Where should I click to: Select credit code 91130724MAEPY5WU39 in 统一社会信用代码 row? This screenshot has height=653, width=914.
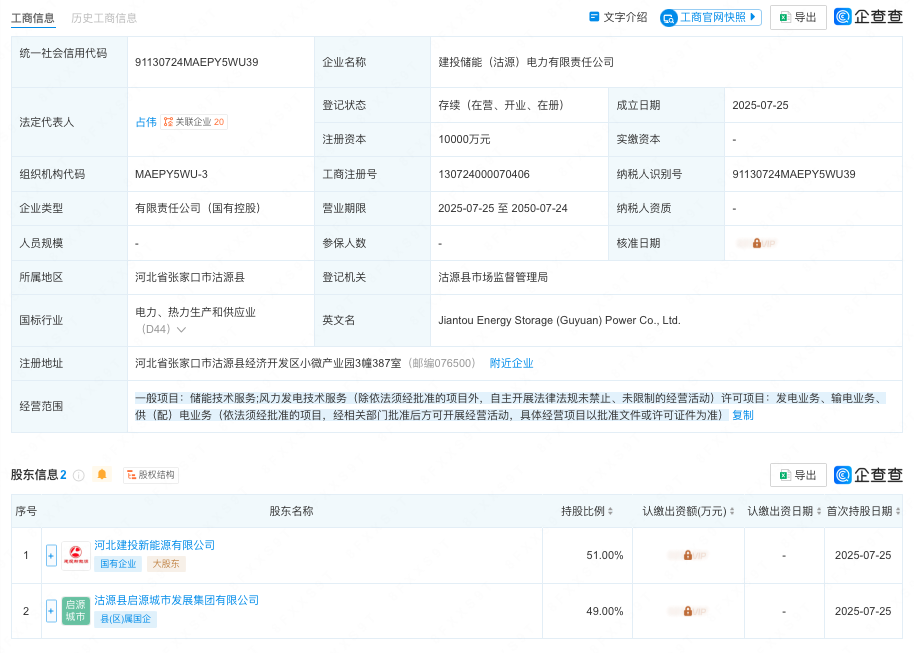tap(196, 62)
